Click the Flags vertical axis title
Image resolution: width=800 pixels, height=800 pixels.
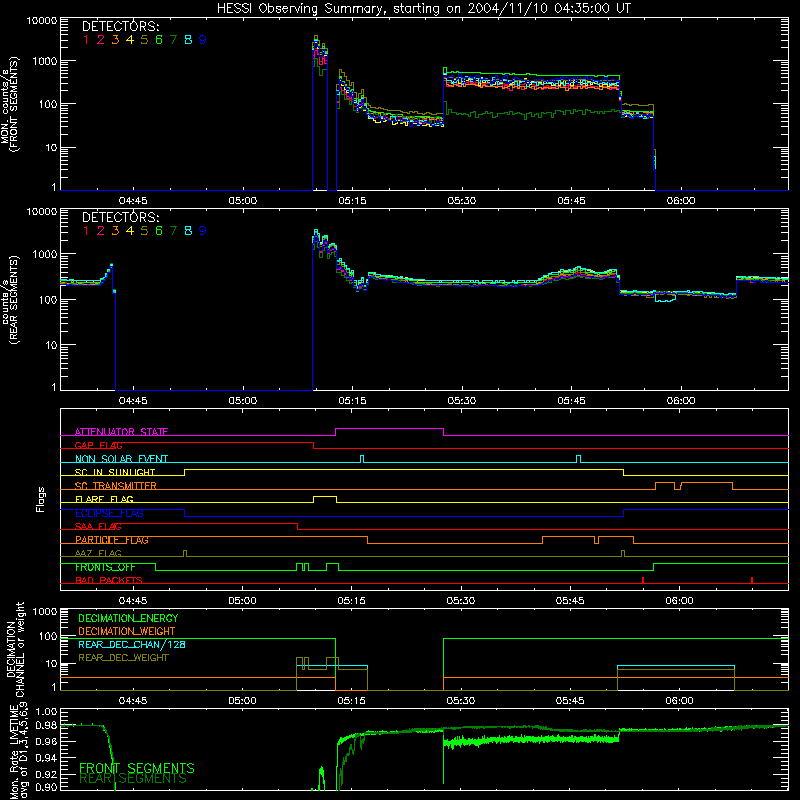click(41, 499)
